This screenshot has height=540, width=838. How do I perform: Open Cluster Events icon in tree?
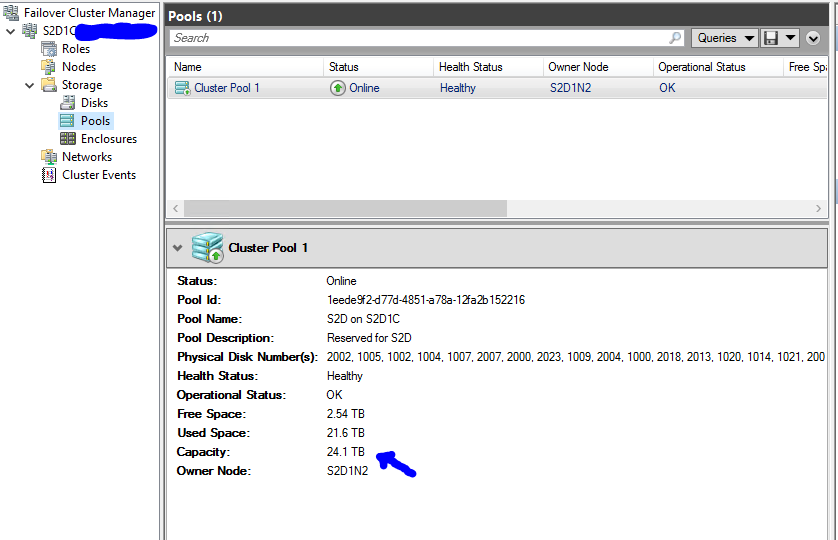pos(48,175)
